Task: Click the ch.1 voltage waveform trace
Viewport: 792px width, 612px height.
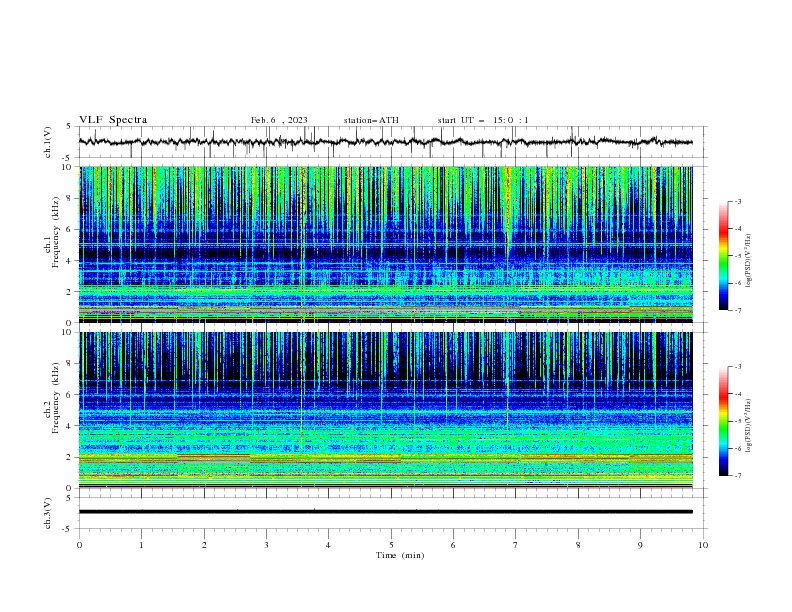Action: [385, 142]
